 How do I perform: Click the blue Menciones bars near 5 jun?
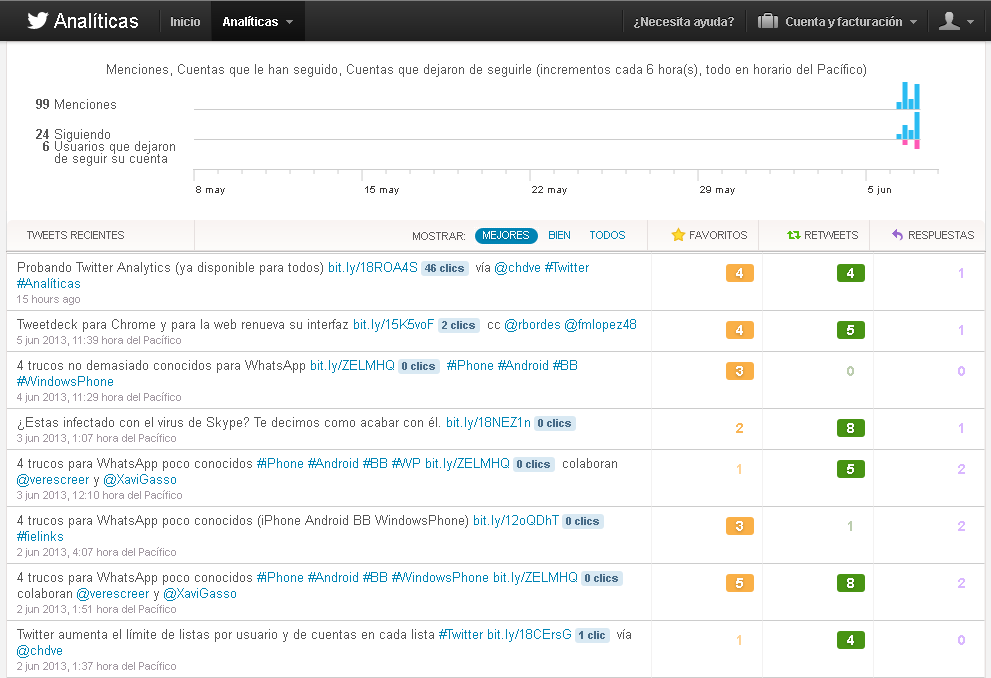(x=908, y=96)
